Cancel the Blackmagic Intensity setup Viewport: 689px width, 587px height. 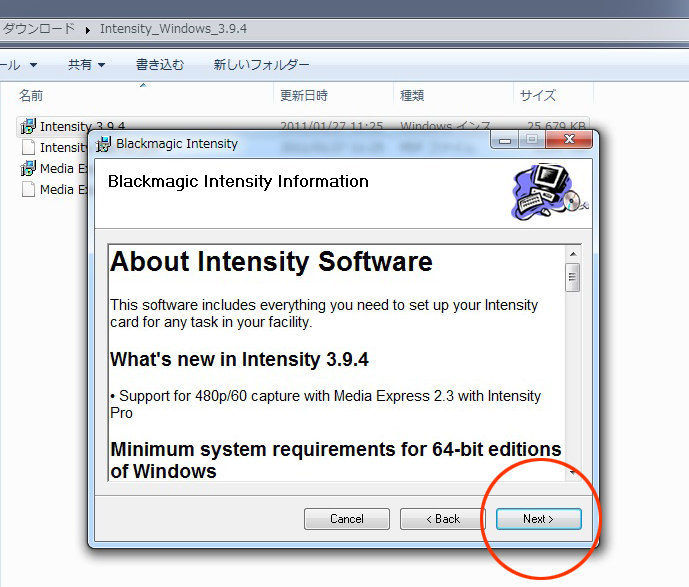[x=347, y=519]
